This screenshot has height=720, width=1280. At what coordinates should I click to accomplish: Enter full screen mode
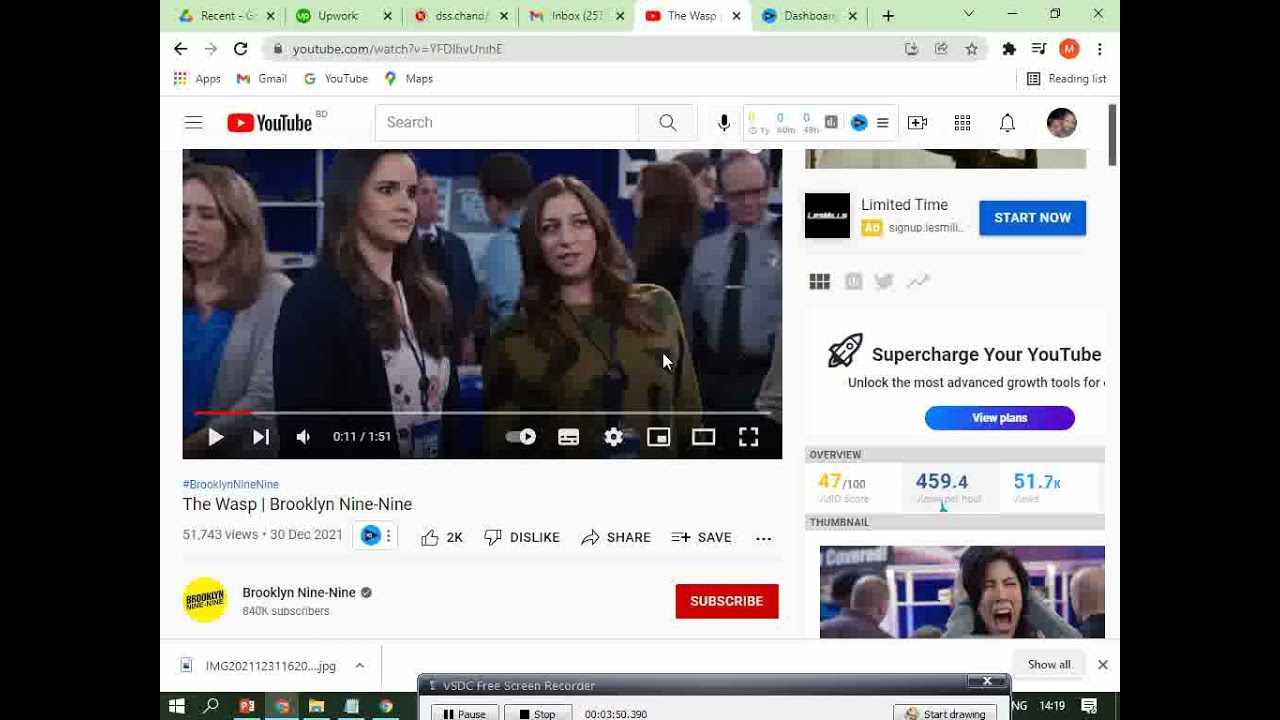[x=748, y=437]
